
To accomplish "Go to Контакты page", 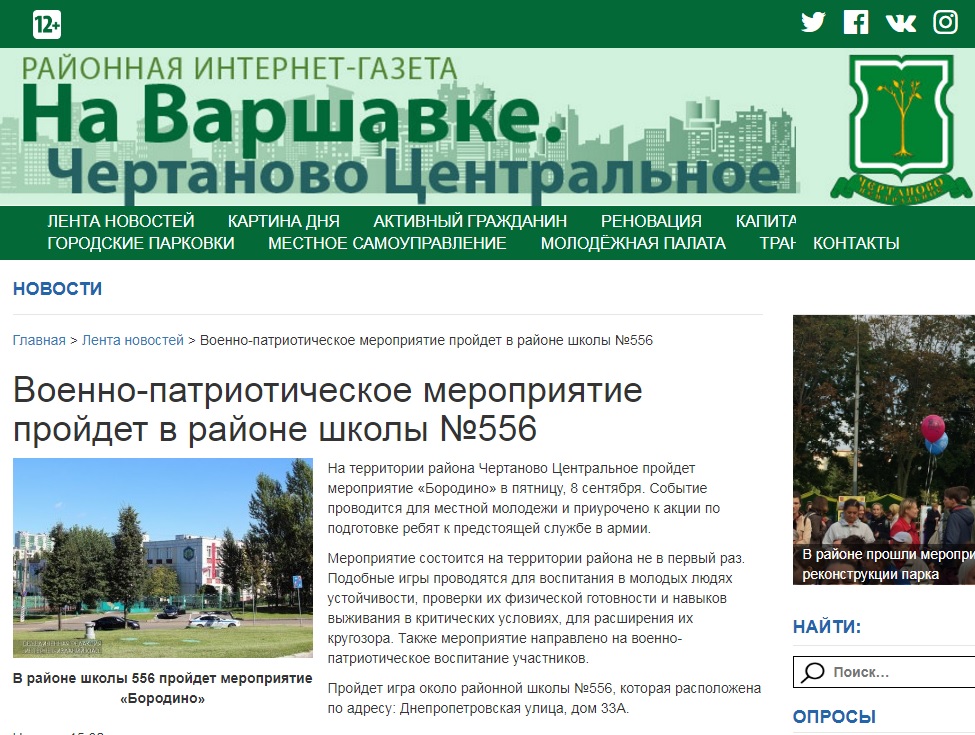I will pyautogui.click(x=856, y=243).
